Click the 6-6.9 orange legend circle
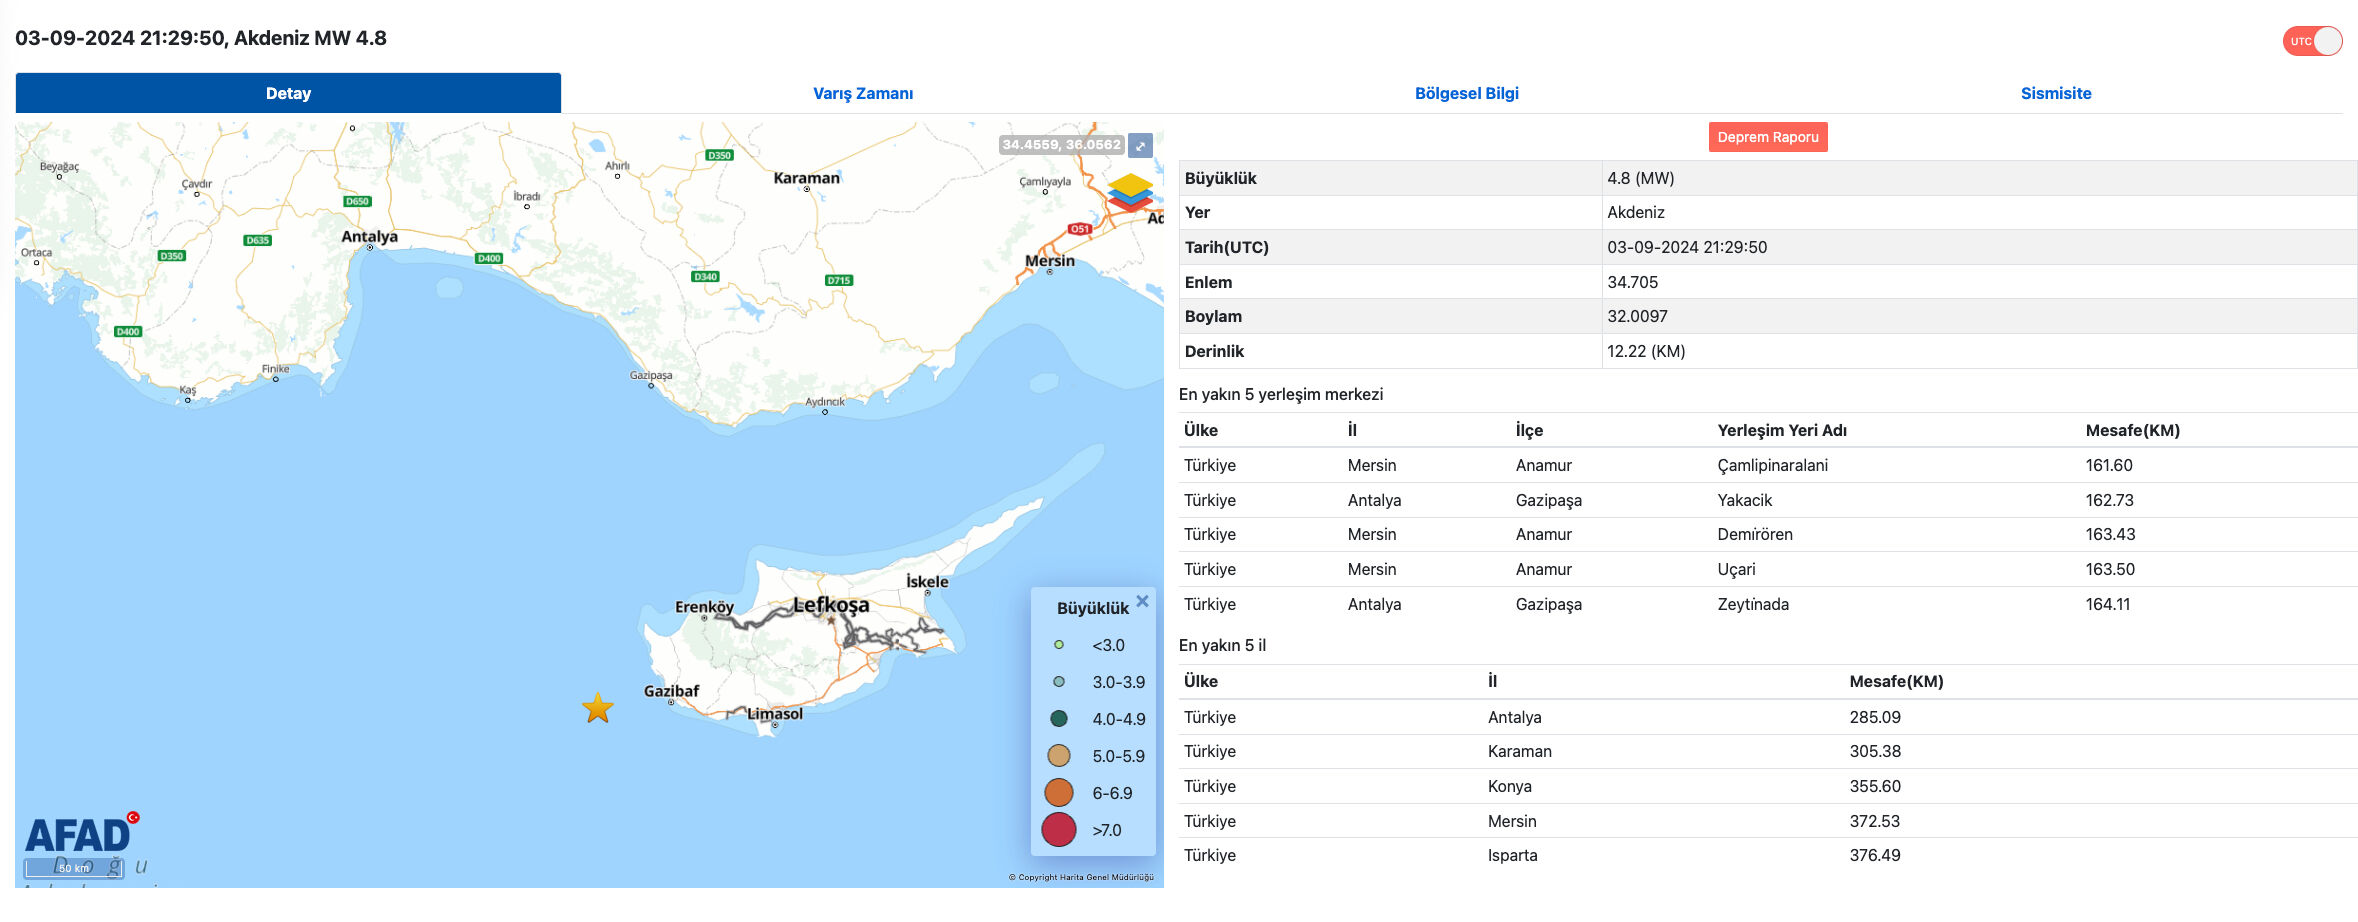The image size is (2358, 922). coord(1058,792)
